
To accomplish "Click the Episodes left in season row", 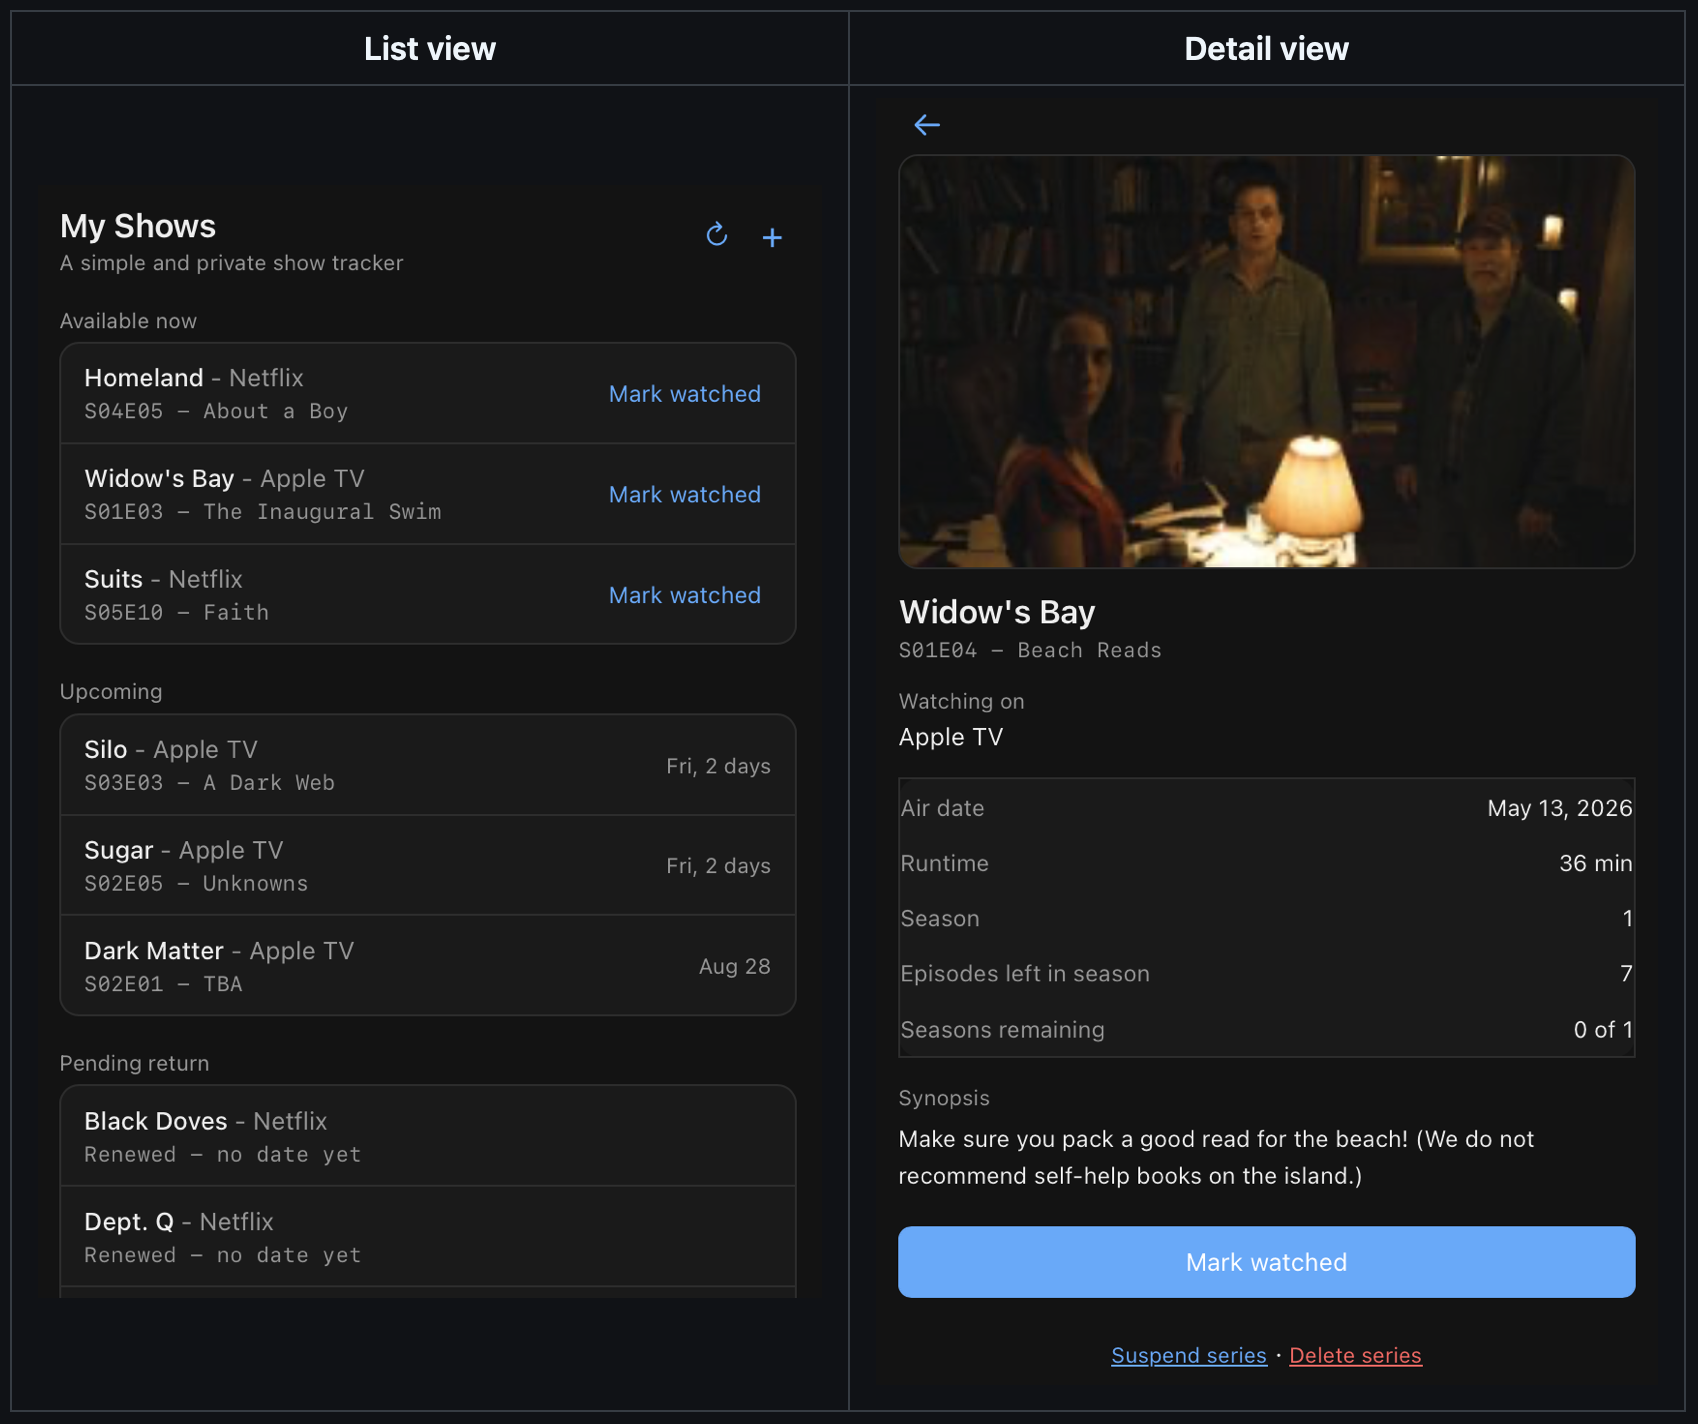I will [1266, 974].
